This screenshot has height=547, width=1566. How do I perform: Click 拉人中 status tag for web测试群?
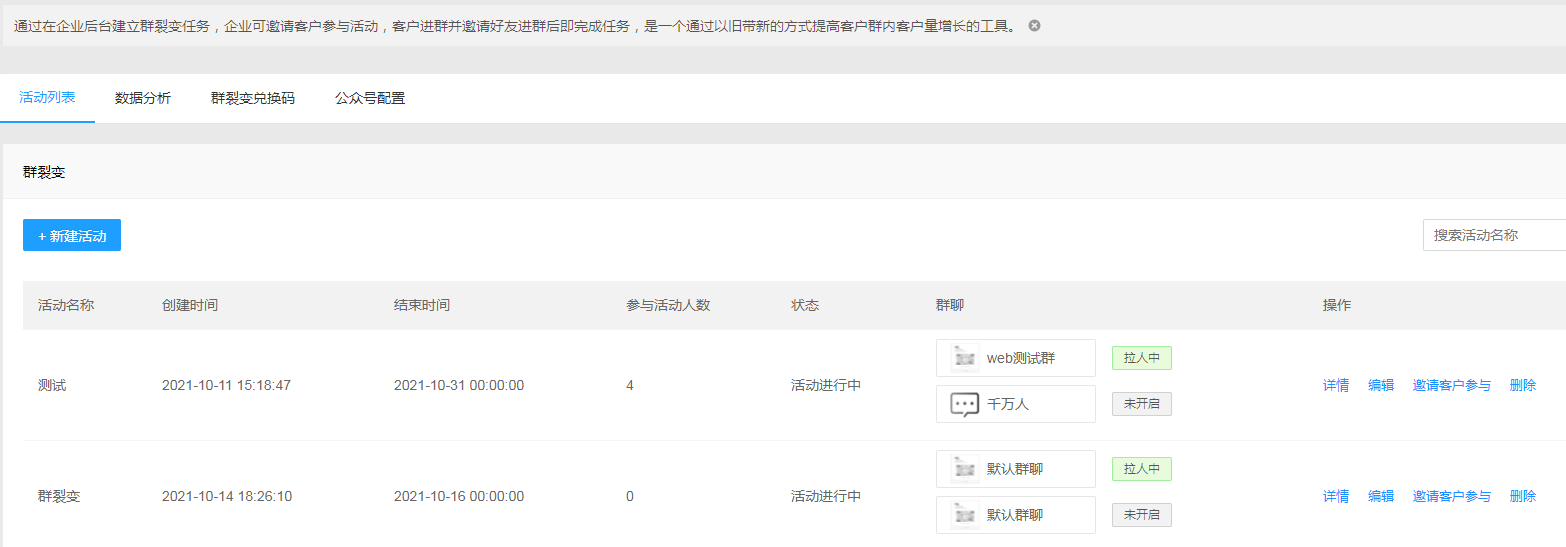[x=1141, y=358]
